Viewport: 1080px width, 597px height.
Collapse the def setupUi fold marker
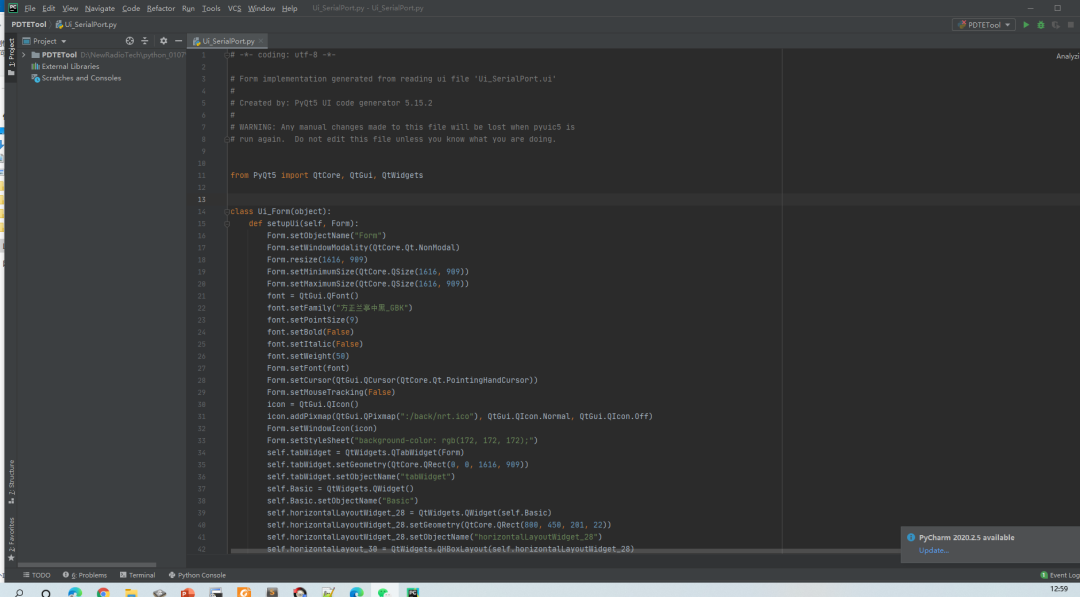pyautogui.click(x=227, y=224)
